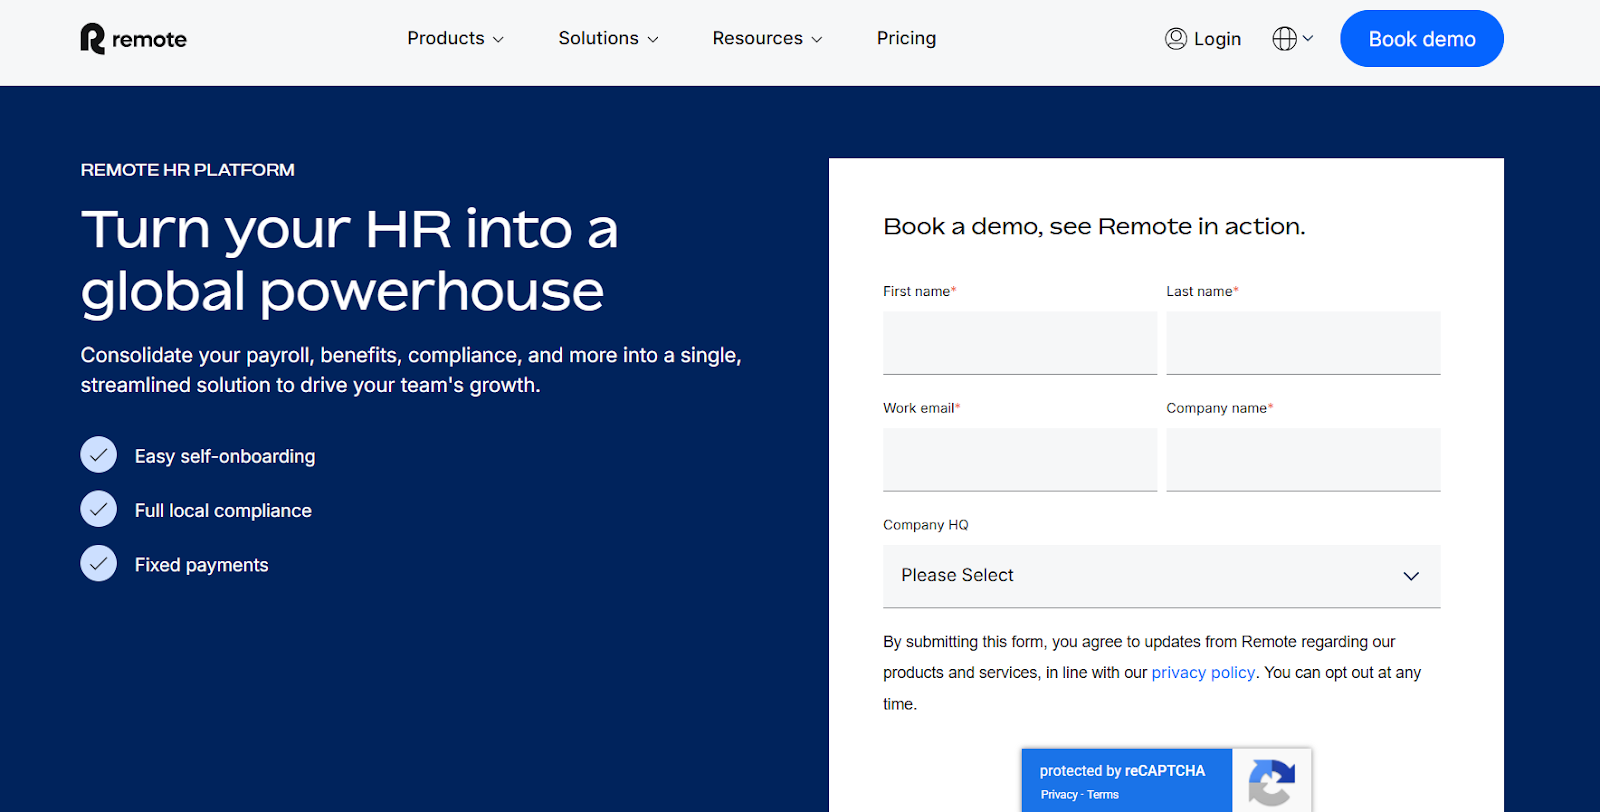Click the reCAPTCHA logo icon
Screen dimensions: 1600x812
tap(1271, 781)
